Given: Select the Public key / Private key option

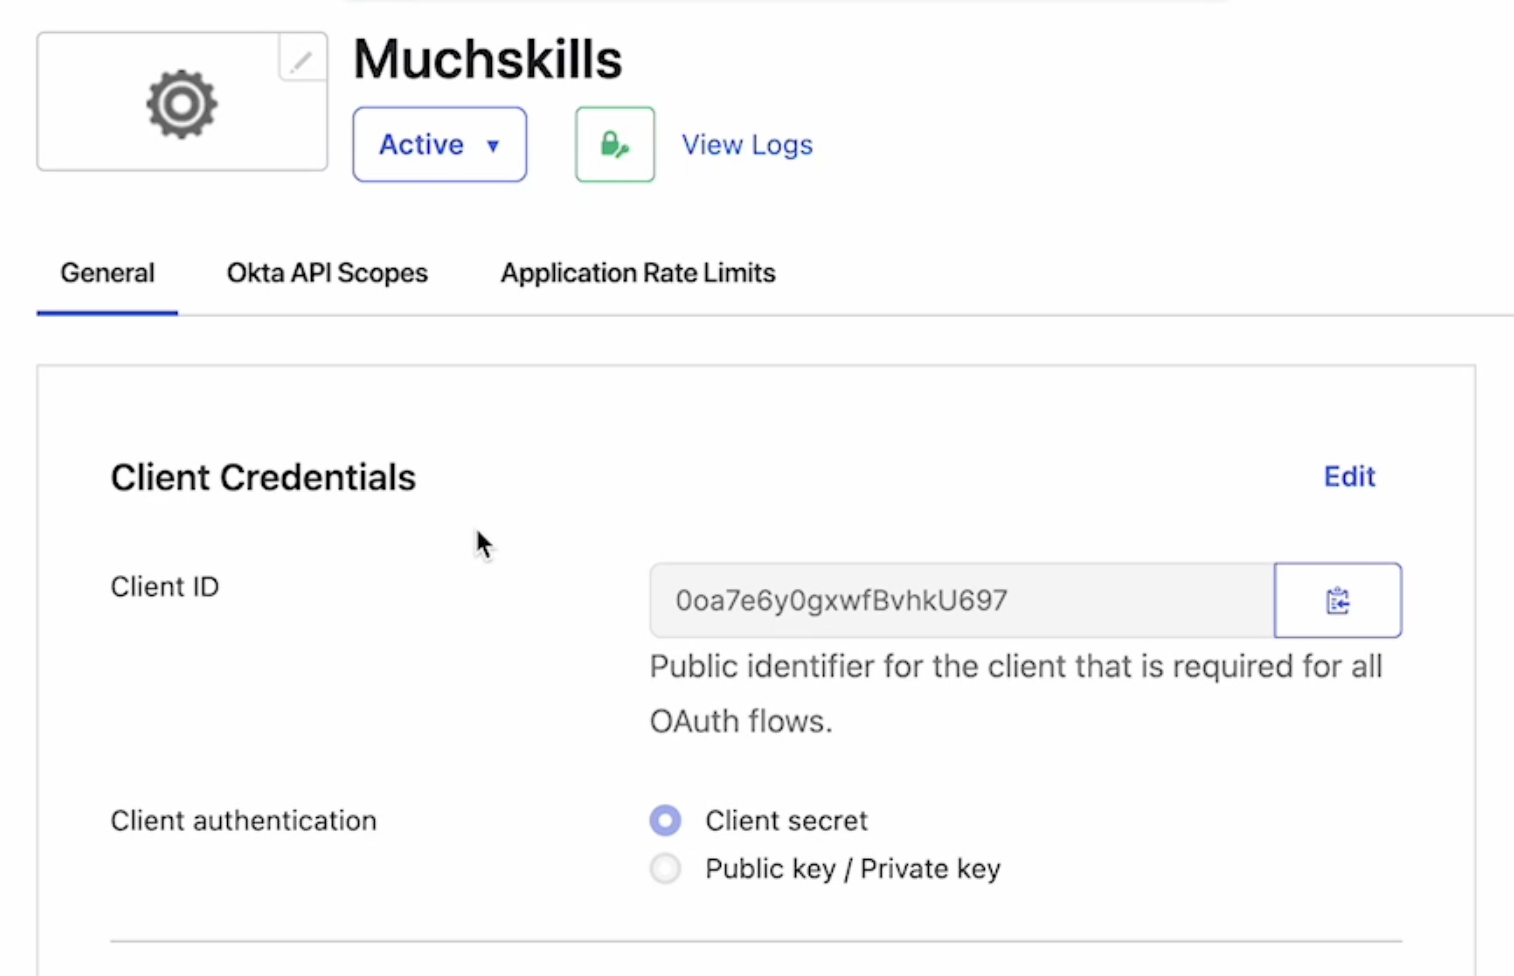Looking at the screenshot, I should pos(665,868).
